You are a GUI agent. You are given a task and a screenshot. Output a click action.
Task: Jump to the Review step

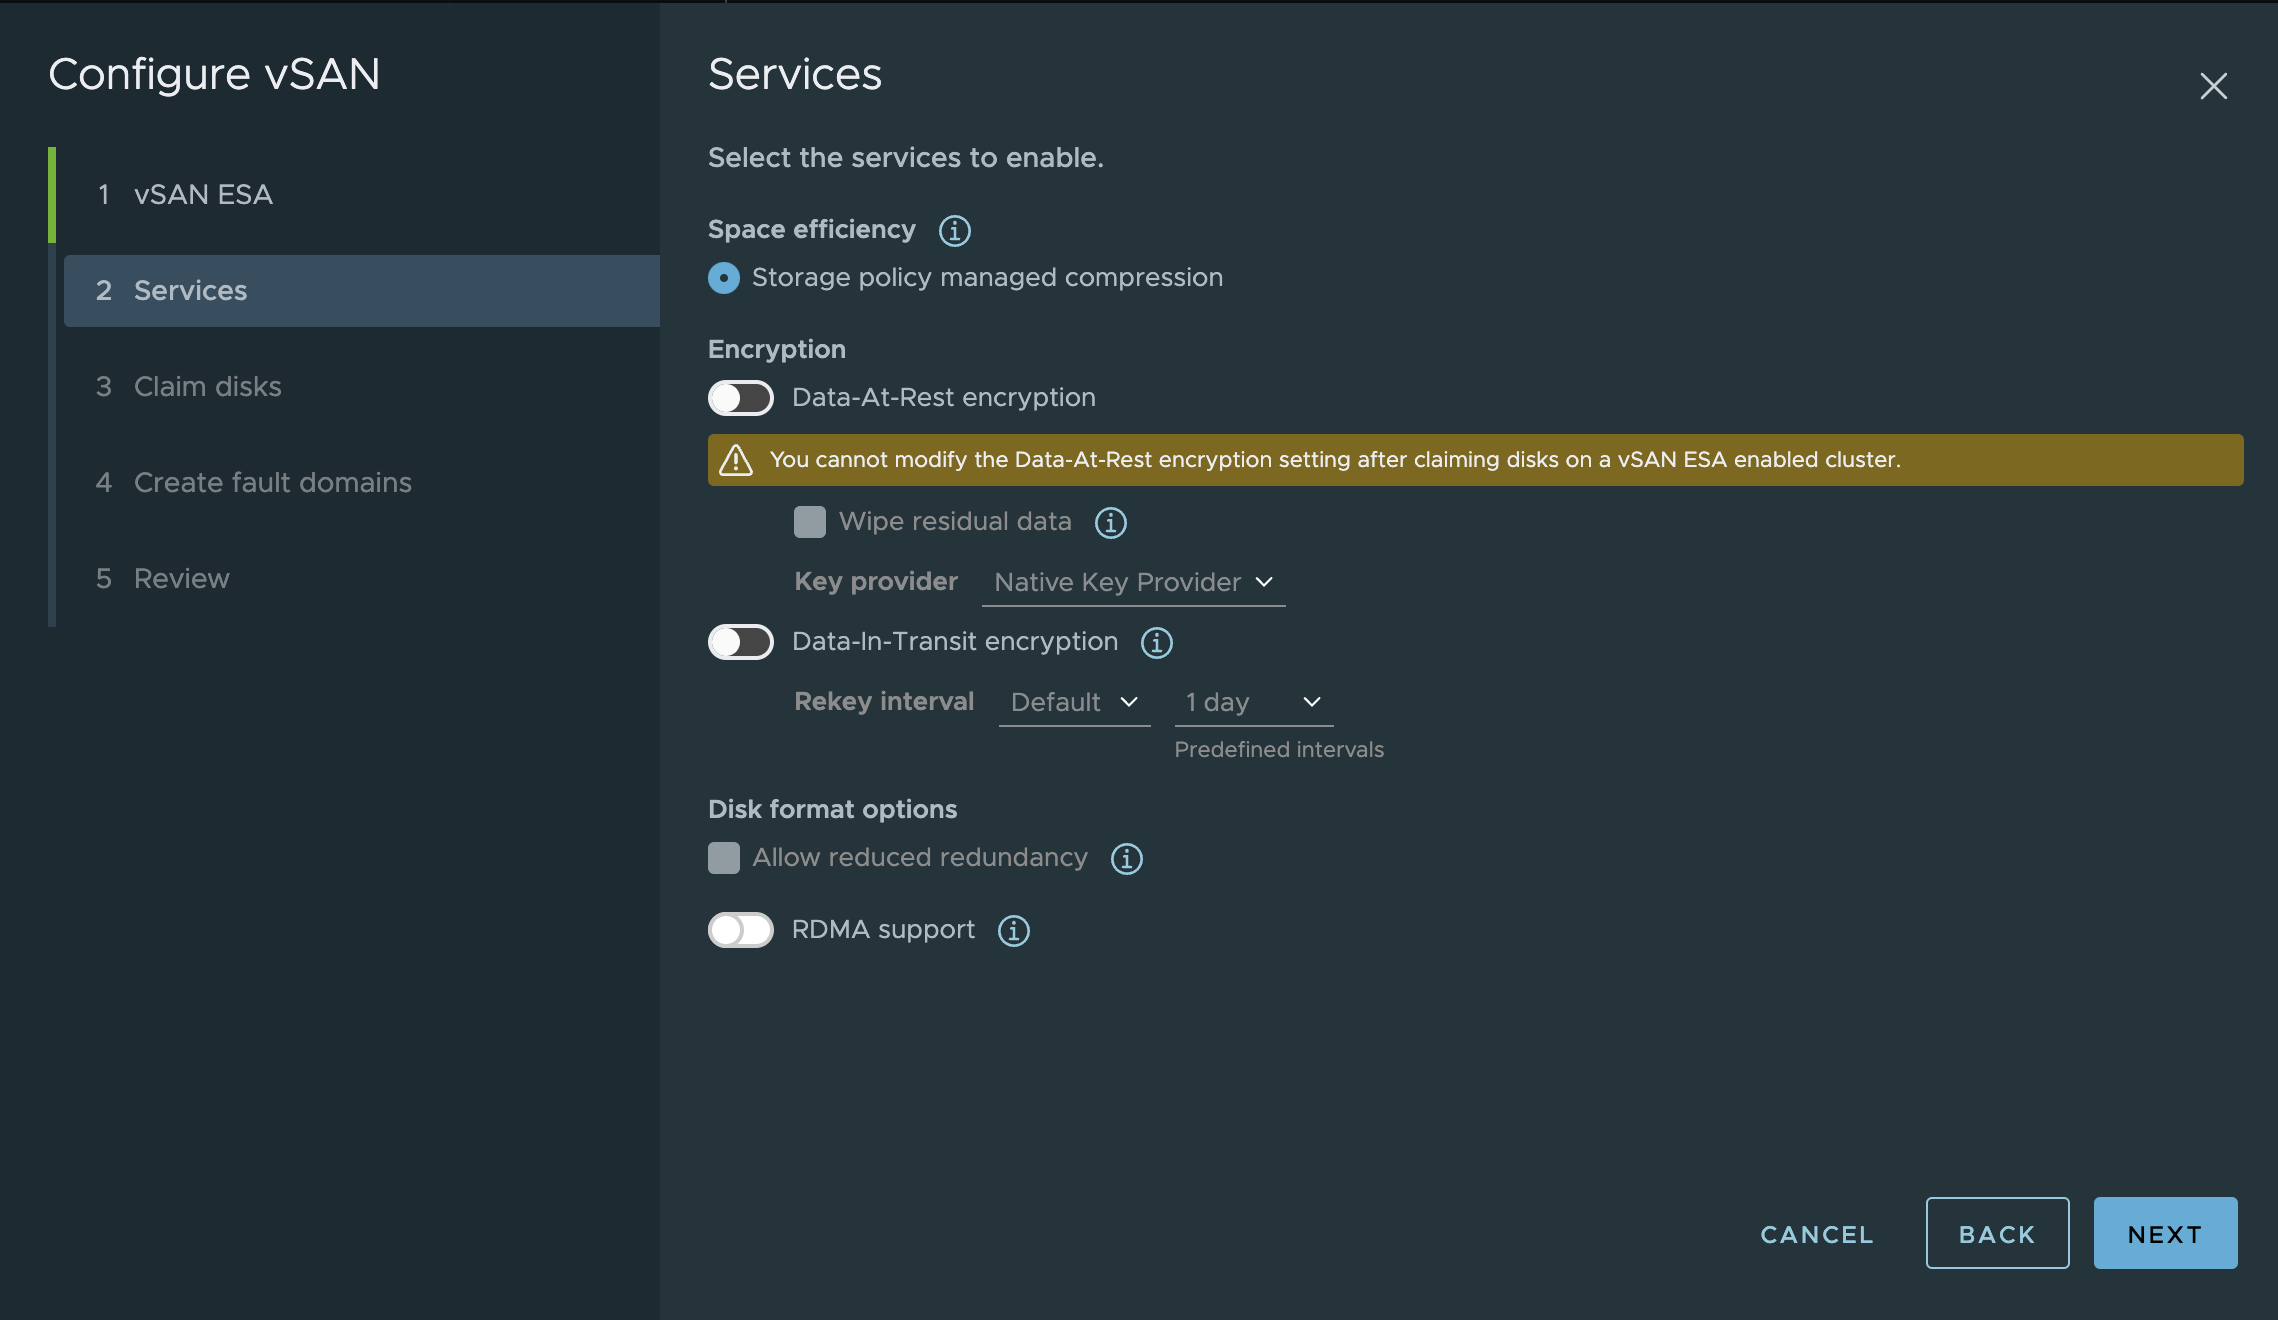[181, 578]
